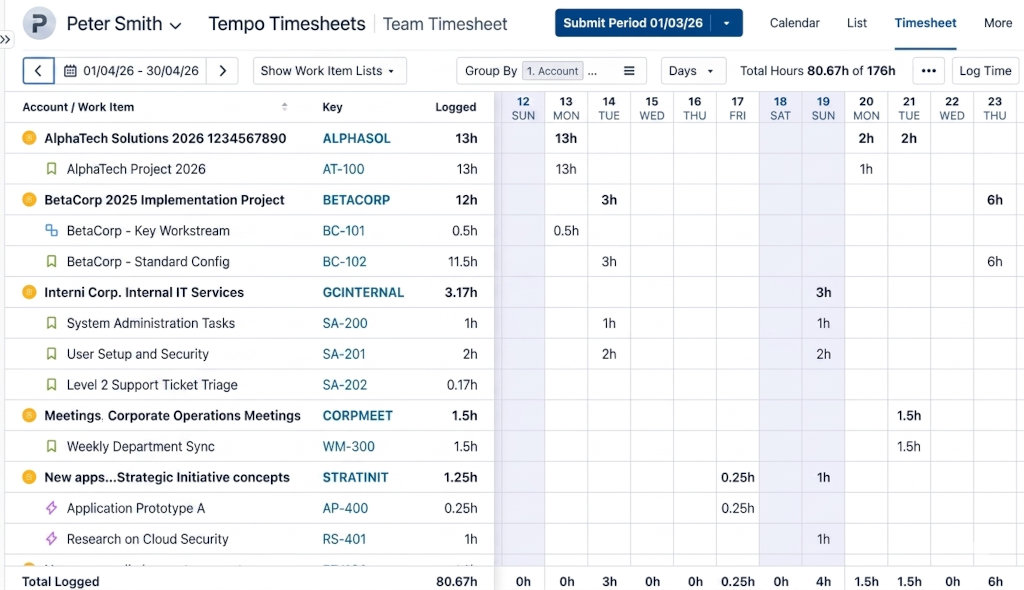This screenshot has height=590, width=1024.
Task: Click the Peter Smith avatar icon
Action: click(39, 24)
